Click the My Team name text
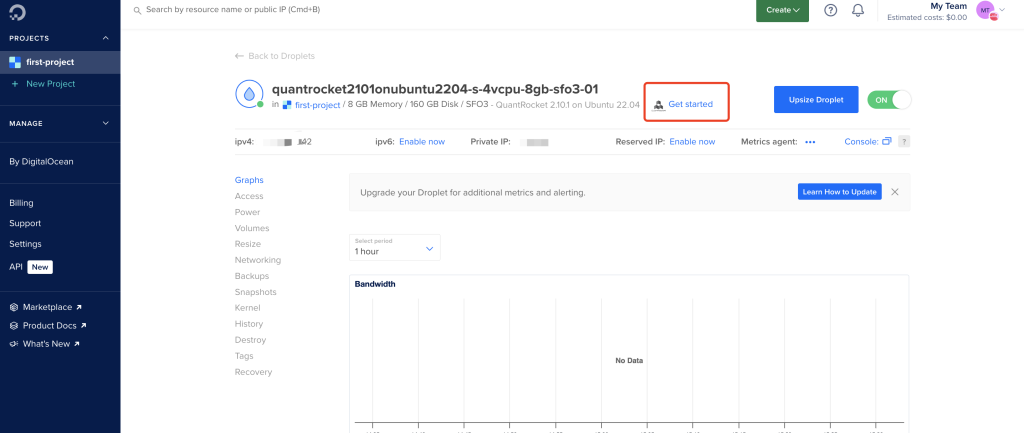The height and width of the screenshot is (433, 1024). pyautogui.click(x=948, y=7)
